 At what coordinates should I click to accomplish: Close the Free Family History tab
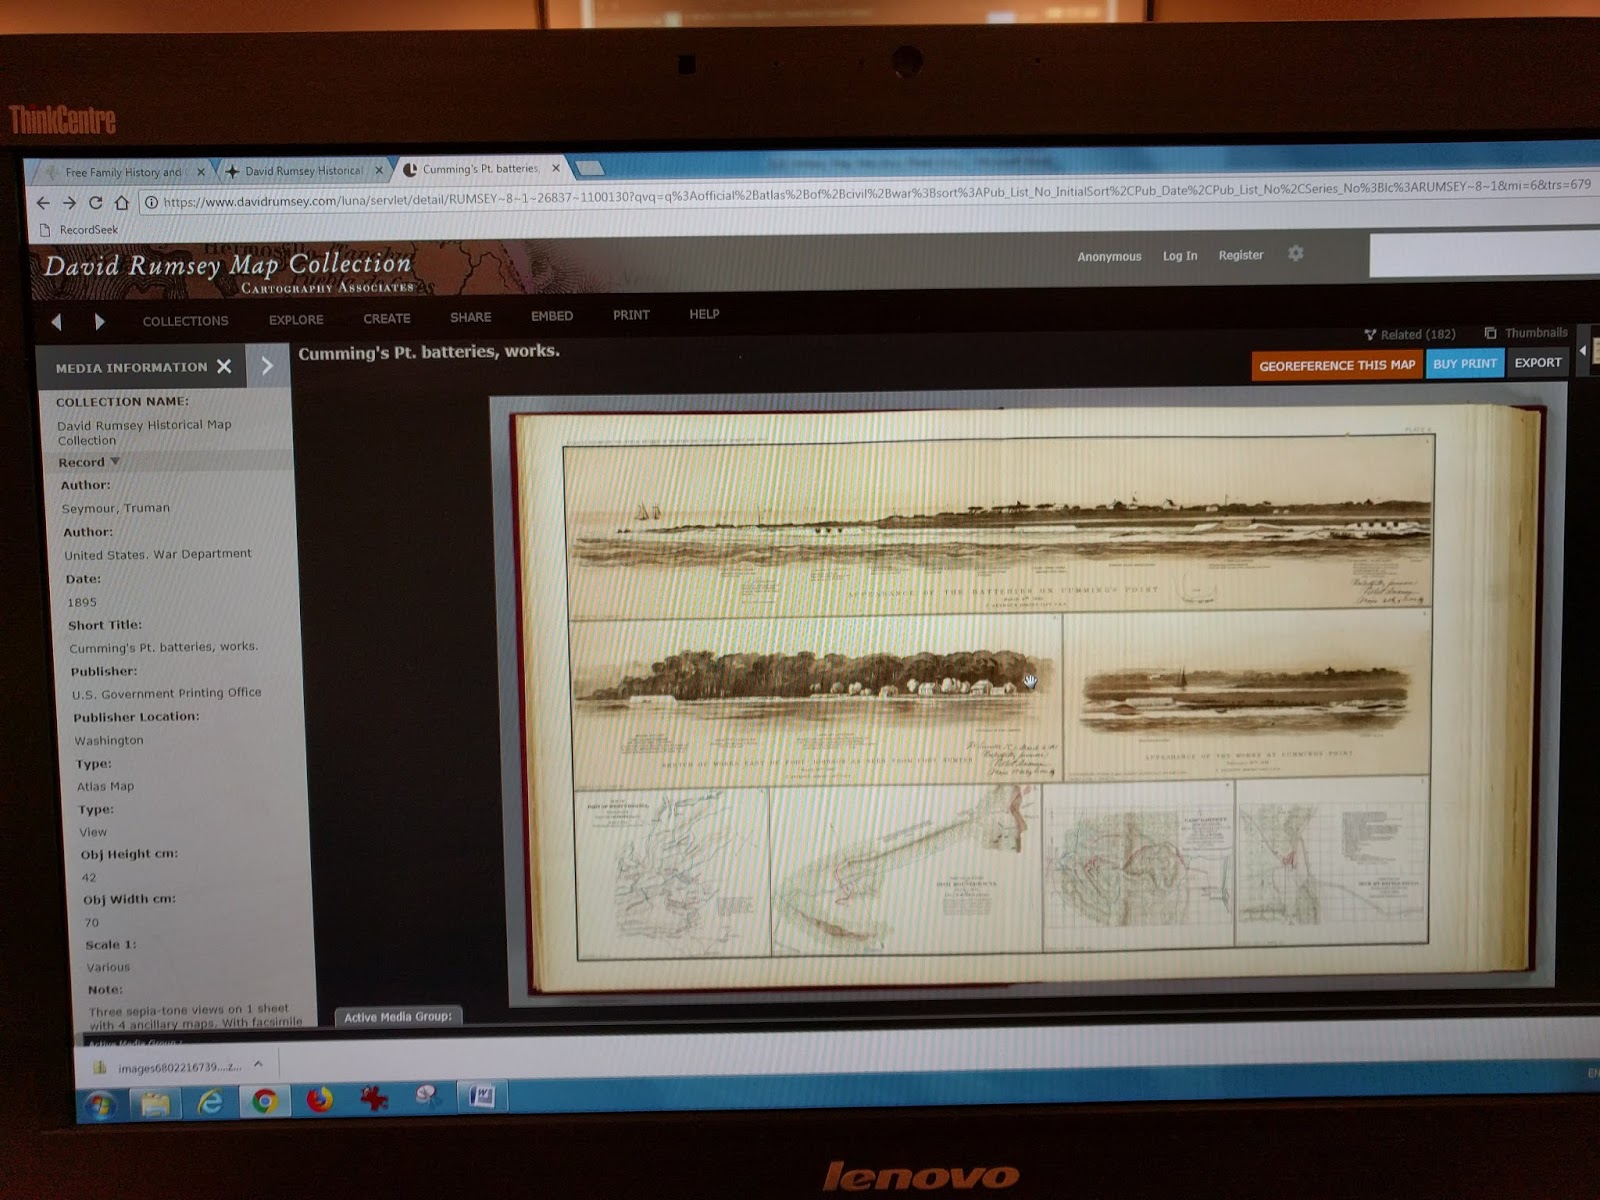pos(201,172)
